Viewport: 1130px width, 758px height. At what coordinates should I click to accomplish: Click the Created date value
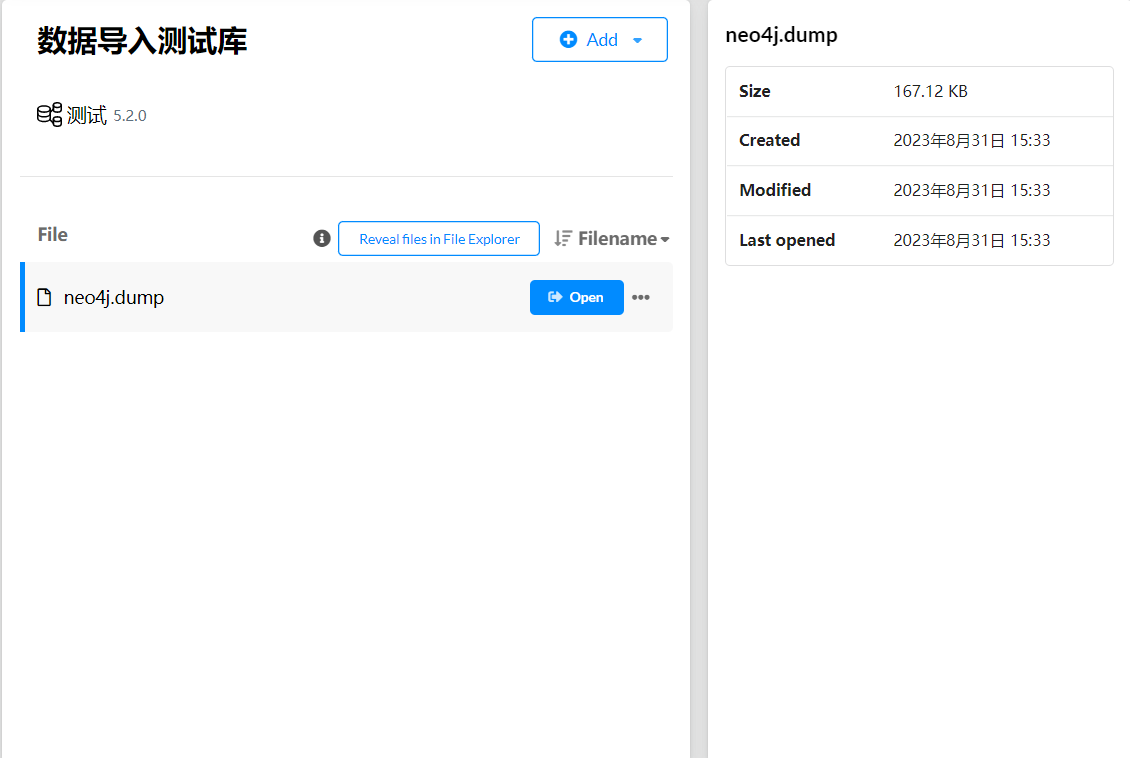click(971, 141)
